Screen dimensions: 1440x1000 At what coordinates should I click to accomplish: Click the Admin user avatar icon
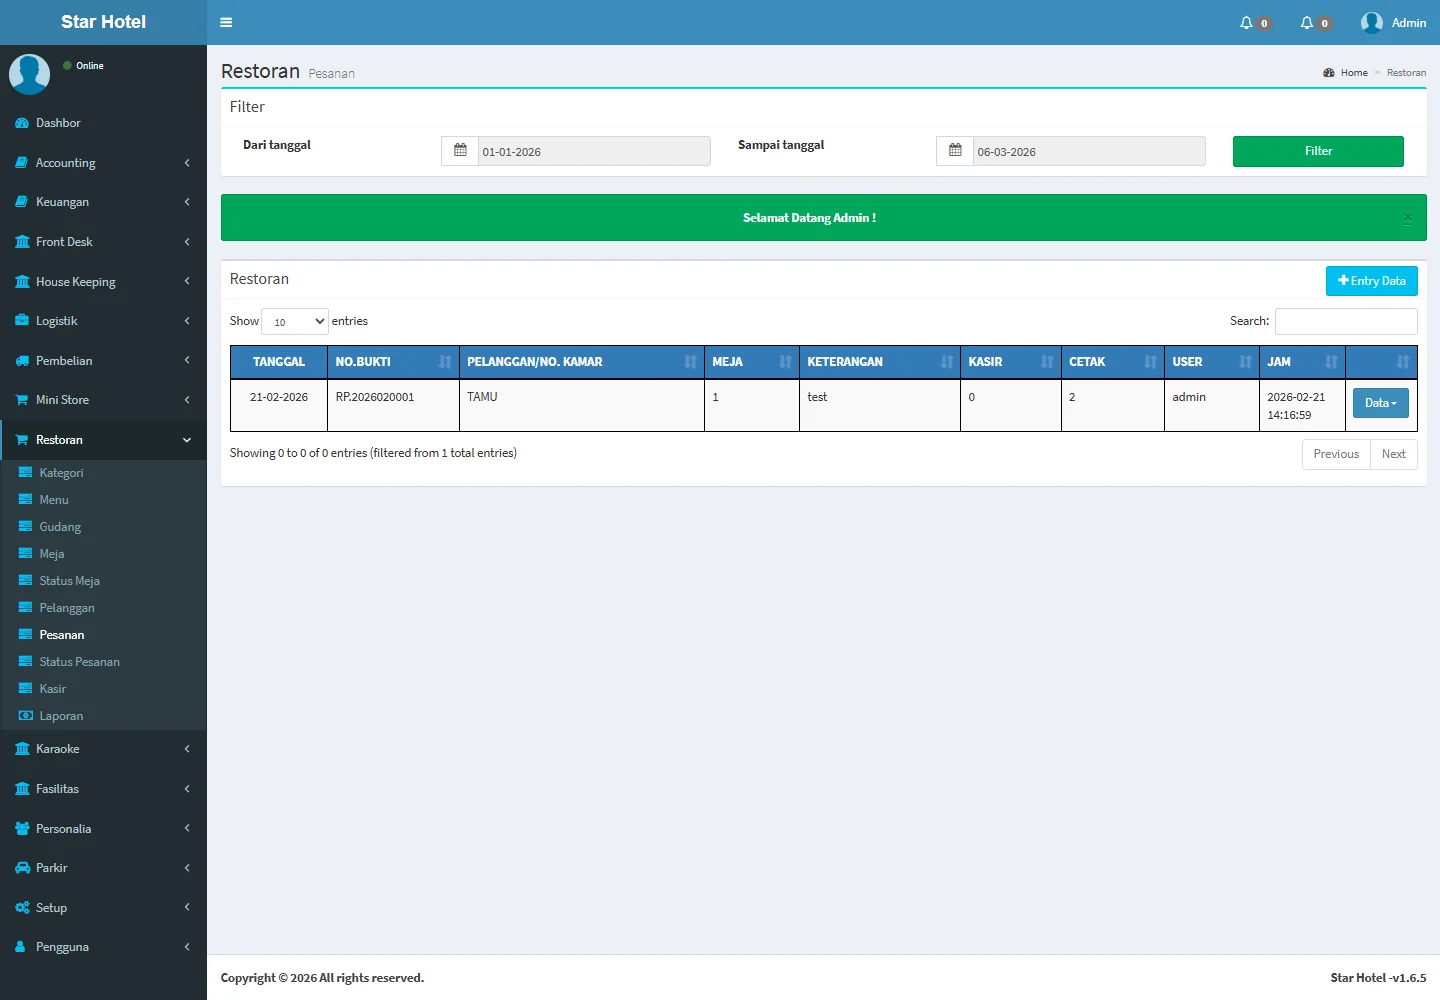1371,22
